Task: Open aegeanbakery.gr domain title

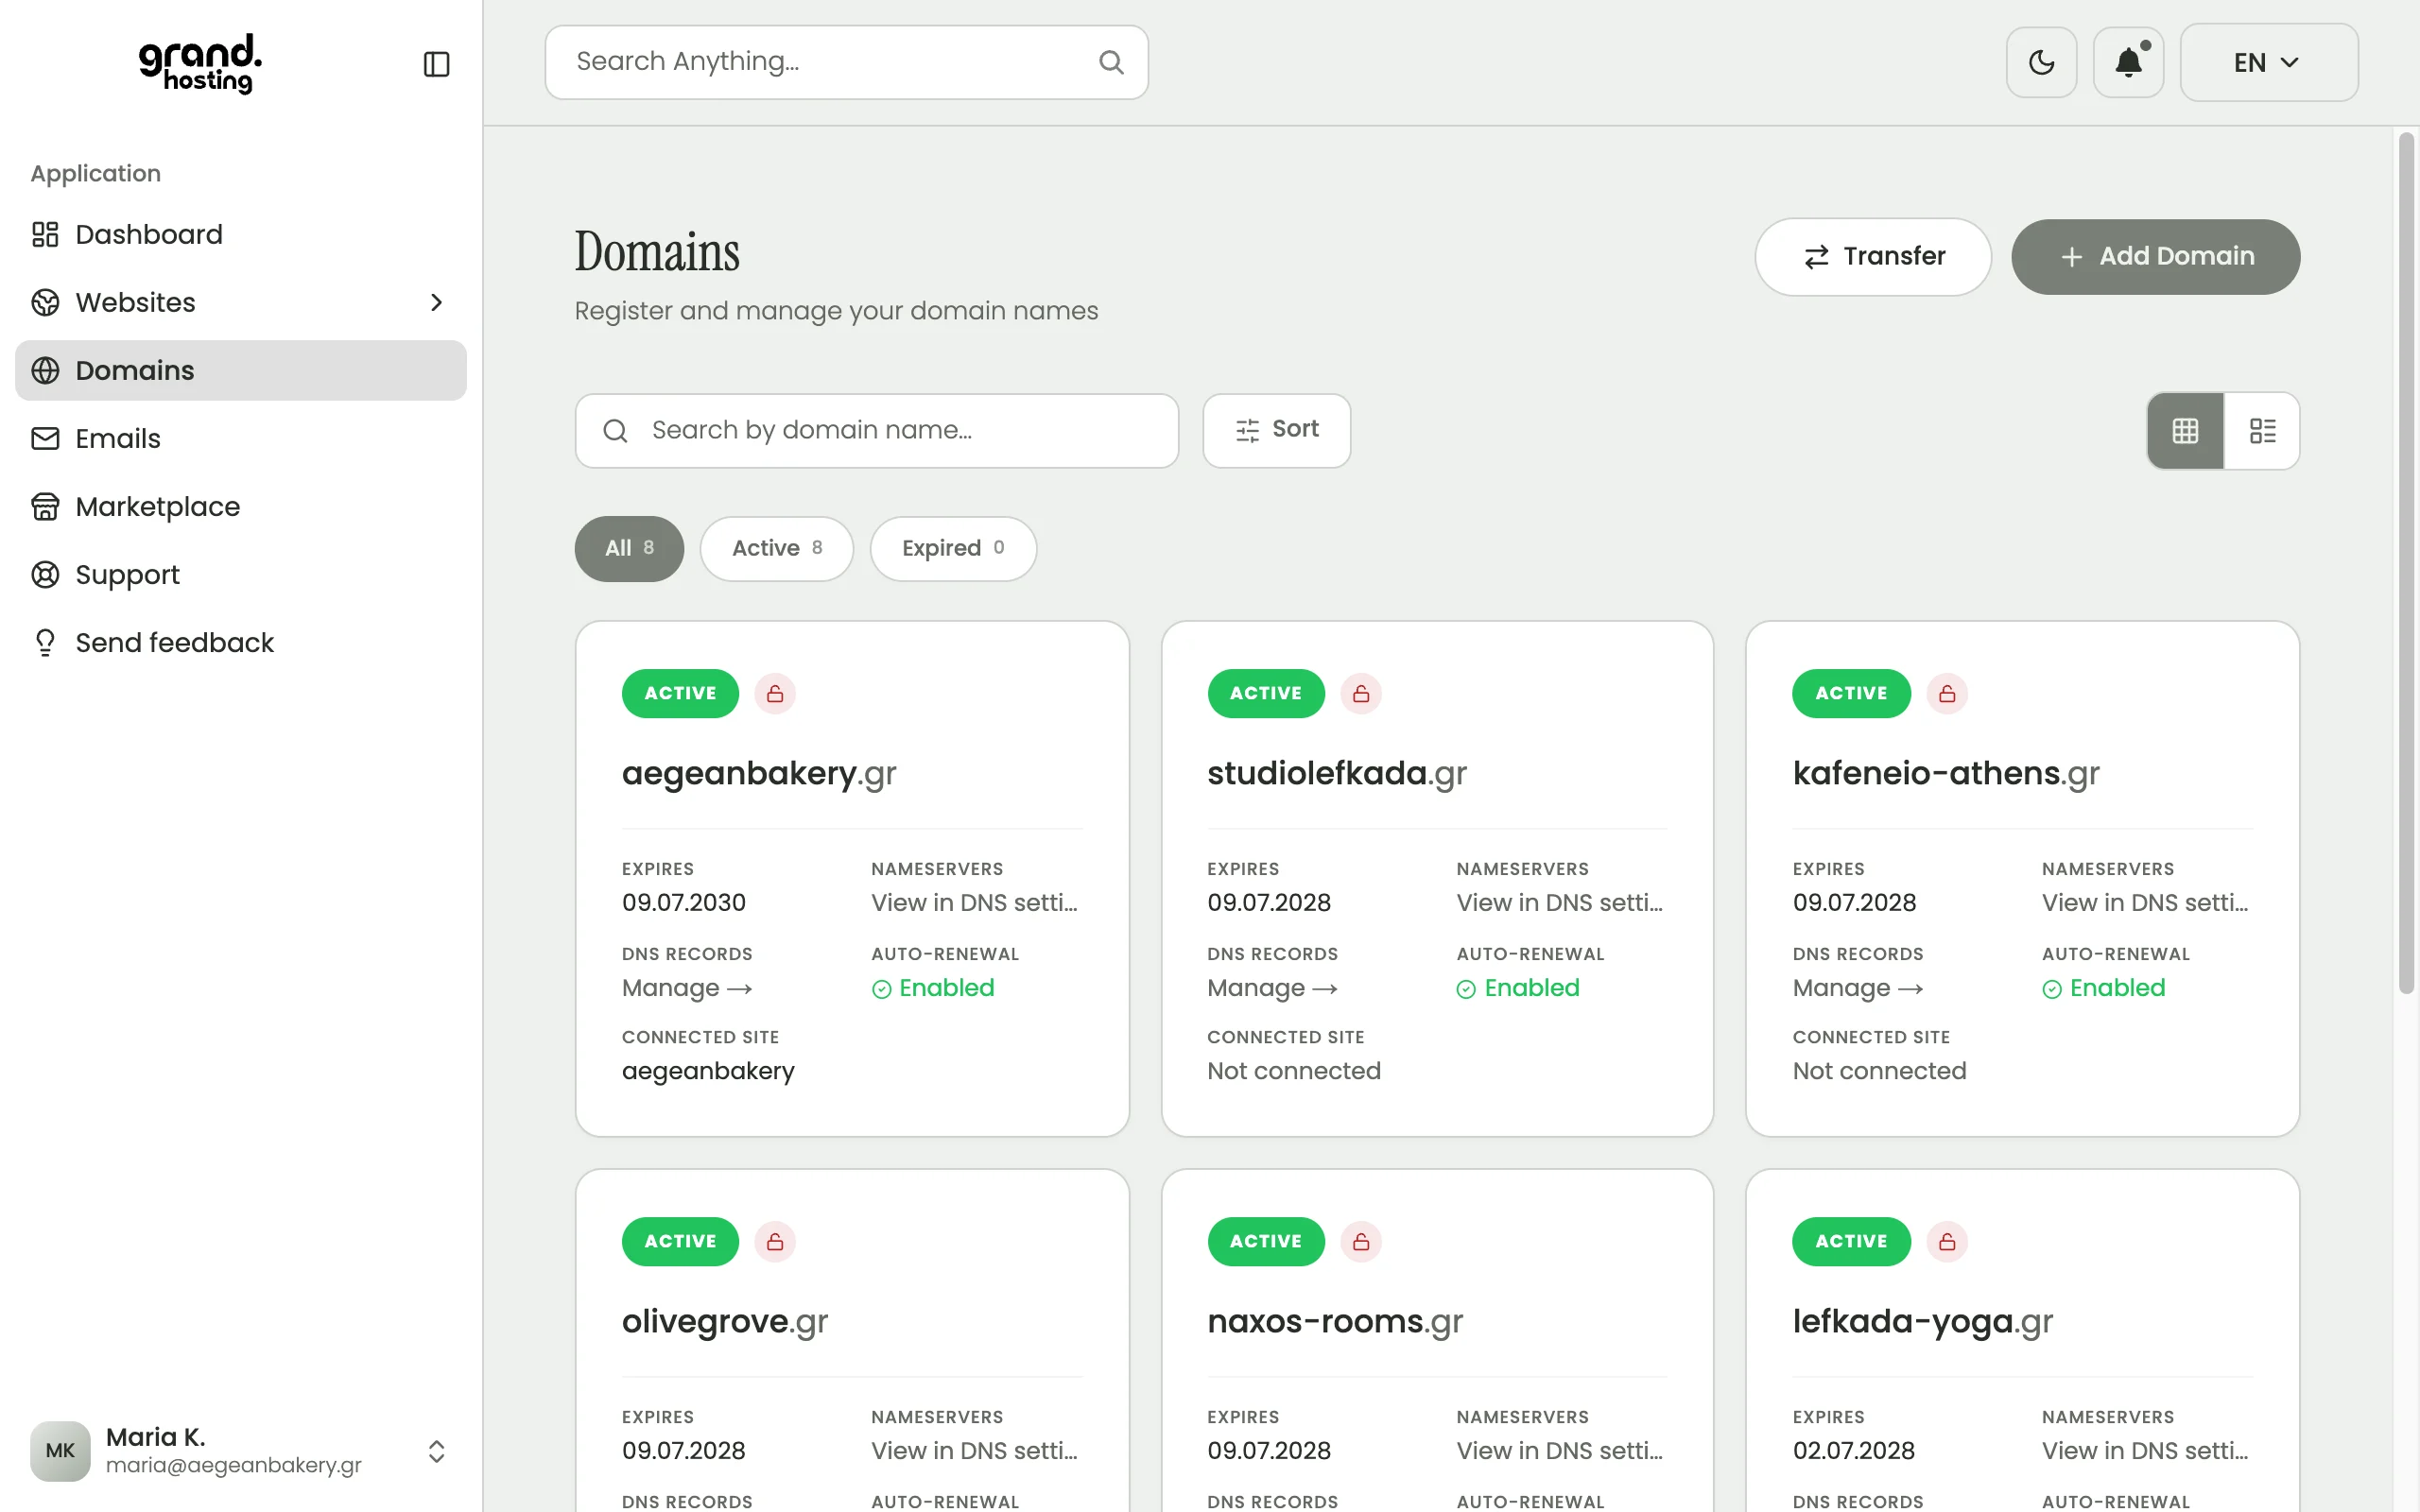Action: [x=759, y=773]
